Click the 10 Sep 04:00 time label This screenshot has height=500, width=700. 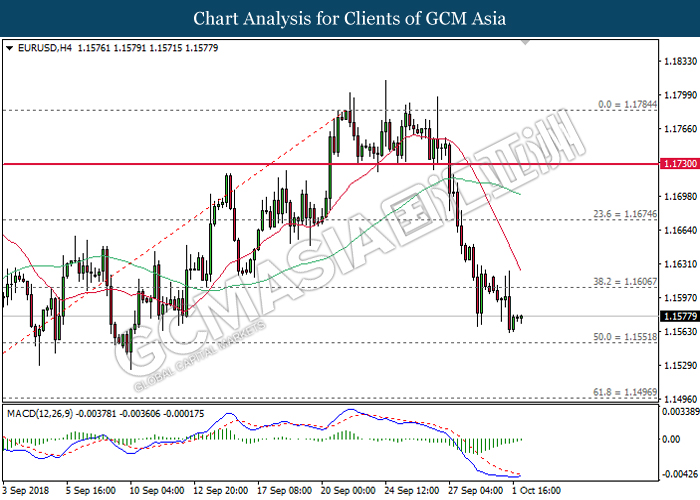[x=157, y=491]
